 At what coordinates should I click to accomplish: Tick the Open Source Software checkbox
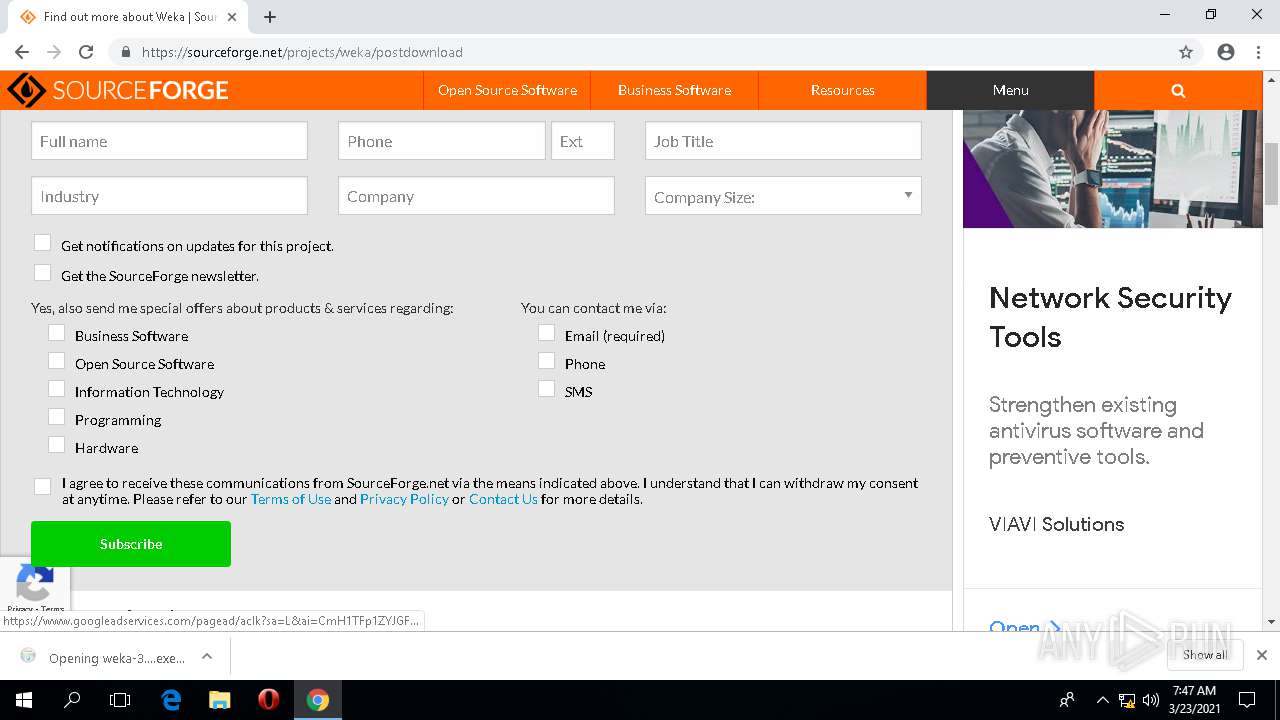click(x=56, y=361)
